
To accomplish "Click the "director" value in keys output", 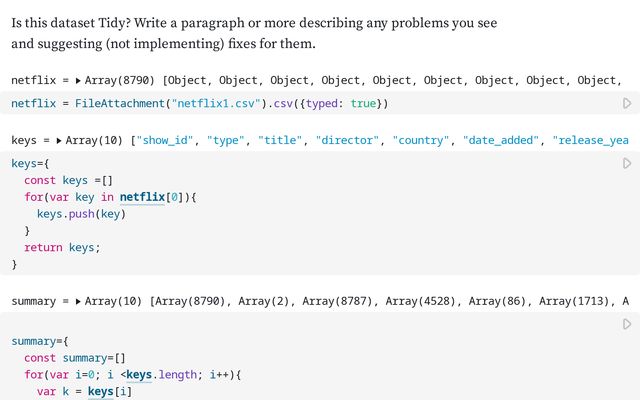I will tap(349, 141).
